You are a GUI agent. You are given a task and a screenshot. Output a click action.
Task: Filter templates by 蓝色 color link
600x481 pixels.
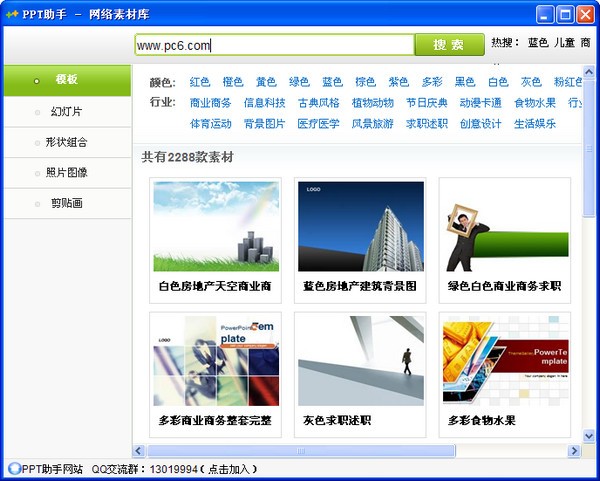pos(332,82)
